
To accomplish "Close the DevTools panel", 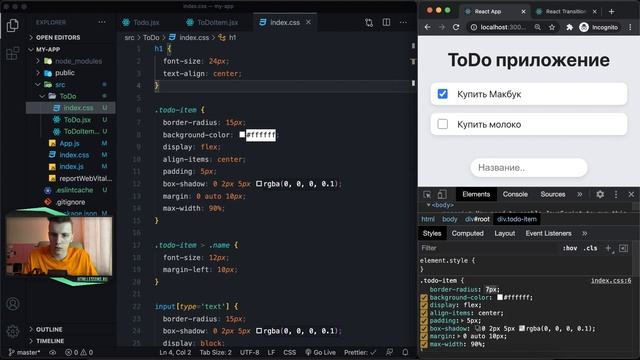I will point(631,195).
